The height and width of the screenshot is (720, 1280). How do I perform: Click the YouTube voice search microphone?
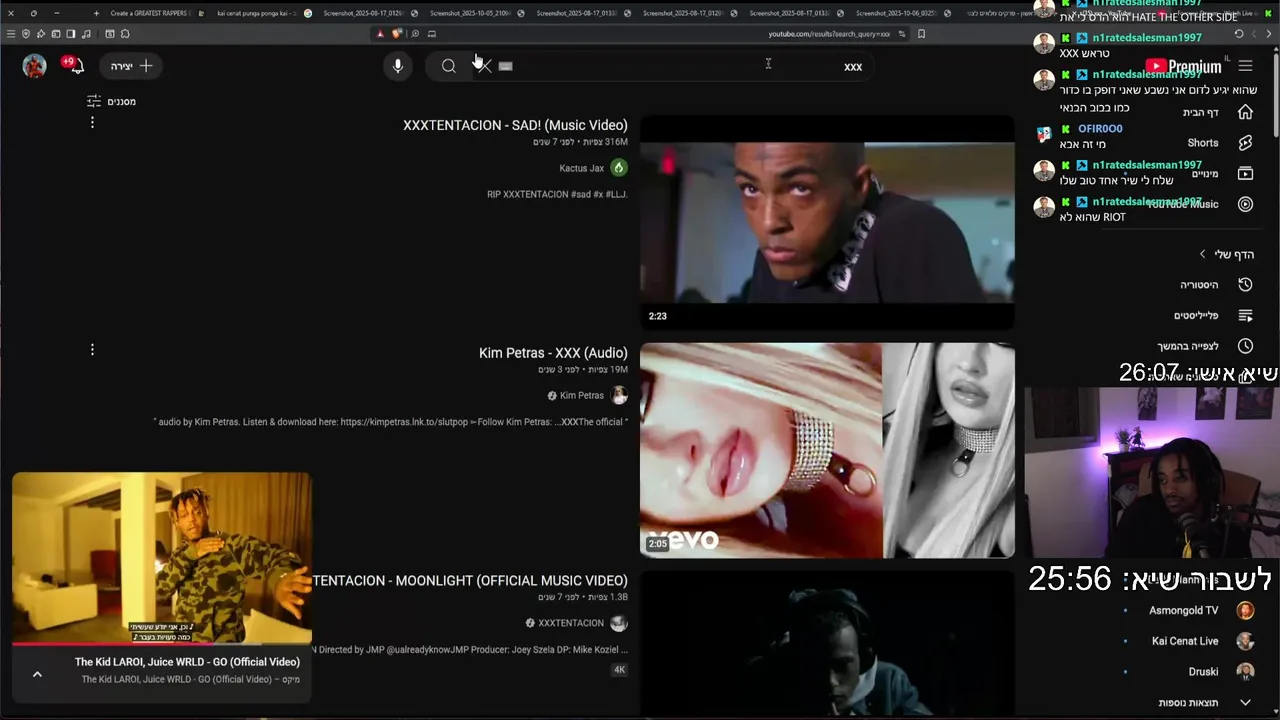397,66
